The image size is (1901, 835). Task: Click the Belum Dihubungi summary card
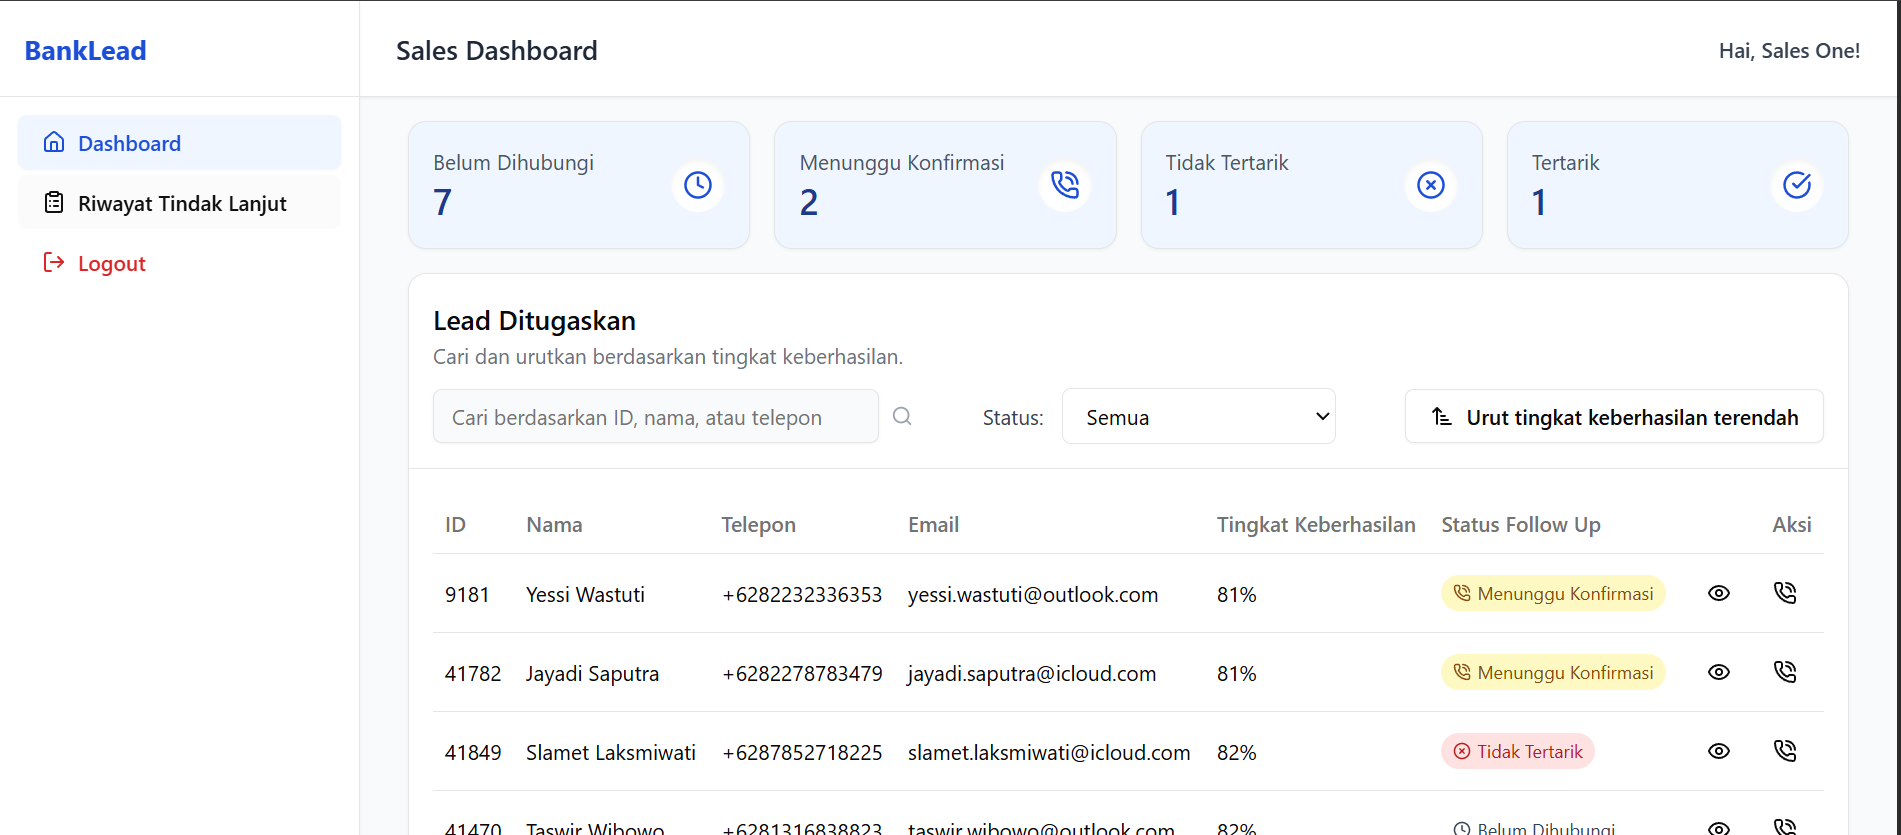(579, 185)
